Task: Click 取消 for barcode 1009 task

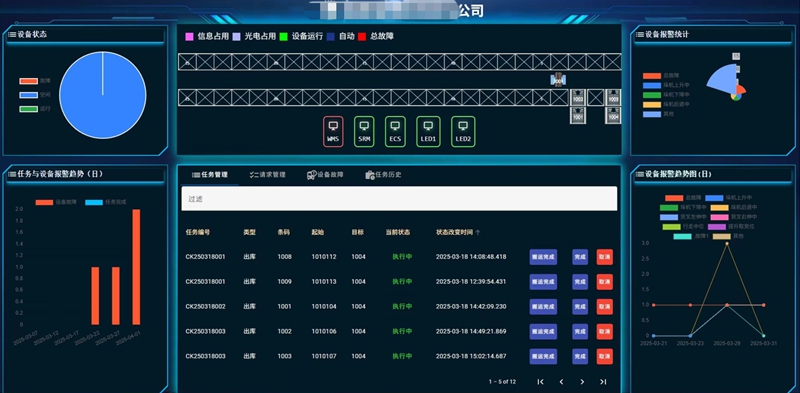Action: [605, 282]
